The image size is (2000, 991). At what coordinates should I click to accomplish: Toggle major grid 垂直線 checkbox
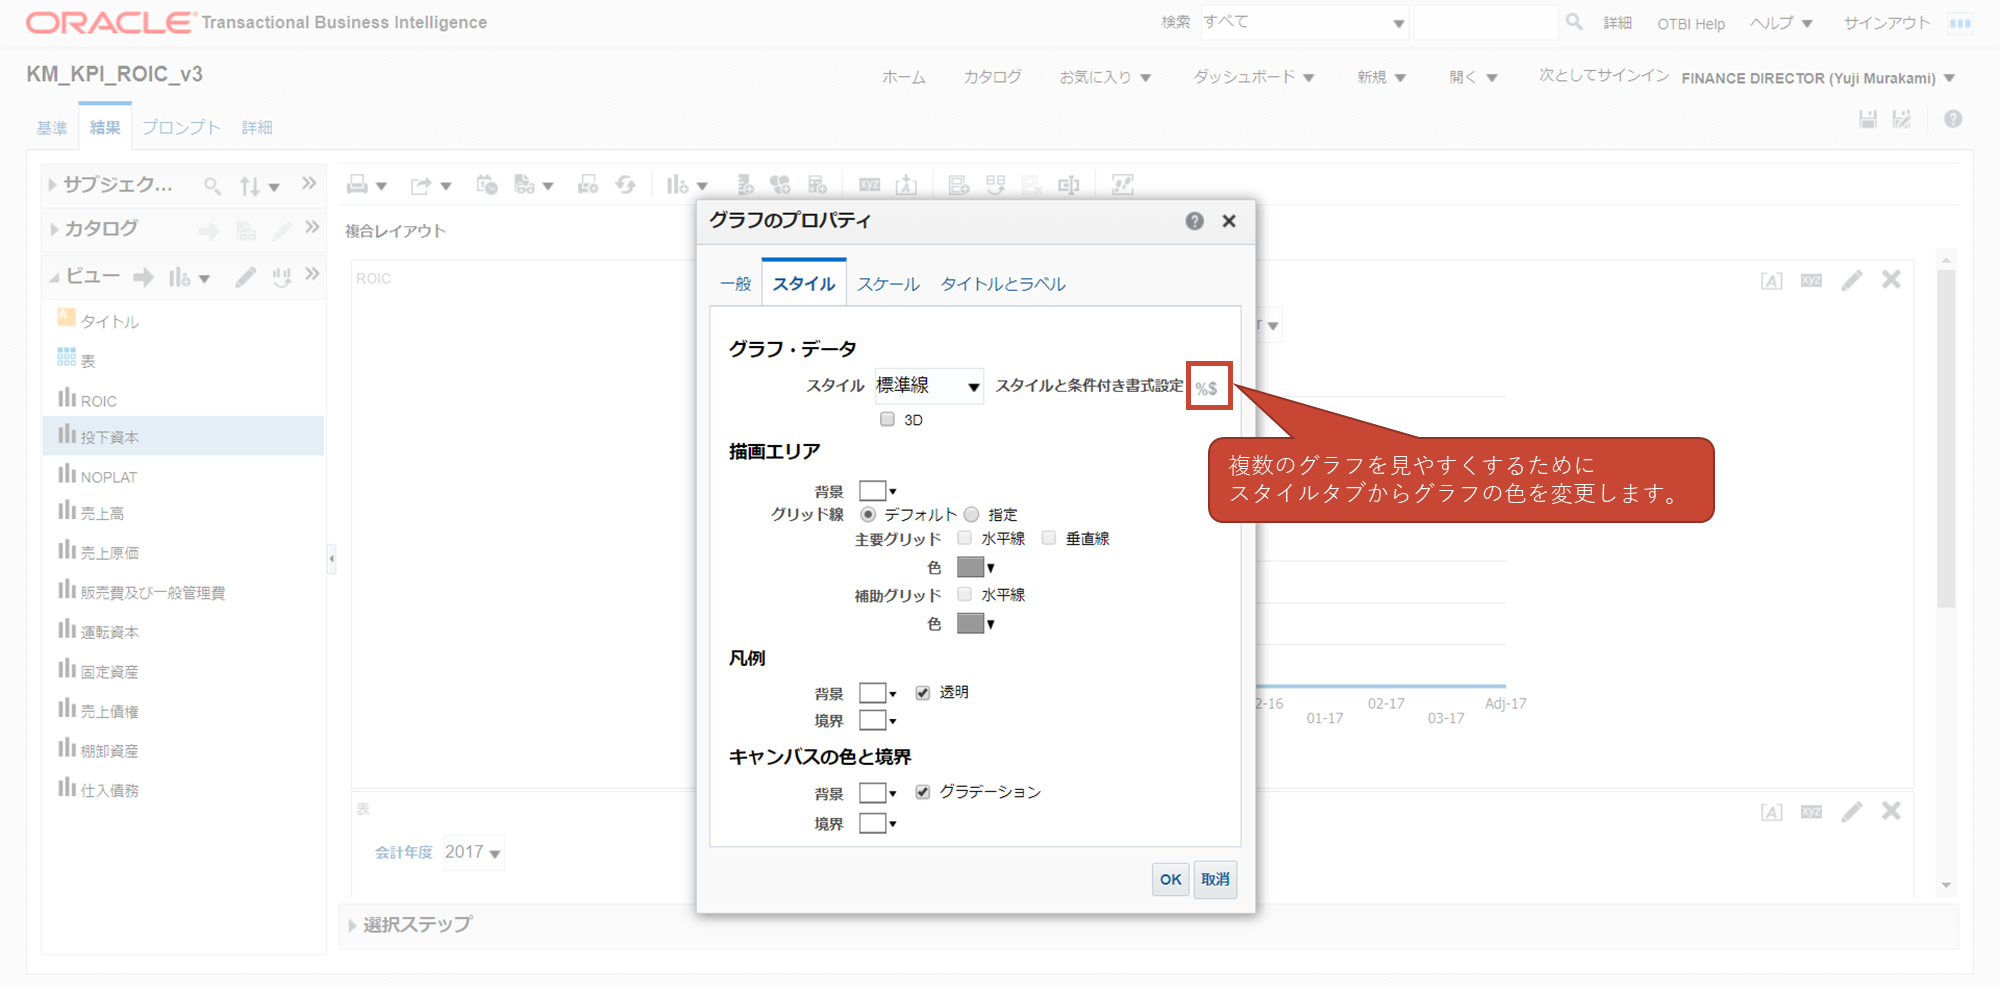[x=1049, y=538]
